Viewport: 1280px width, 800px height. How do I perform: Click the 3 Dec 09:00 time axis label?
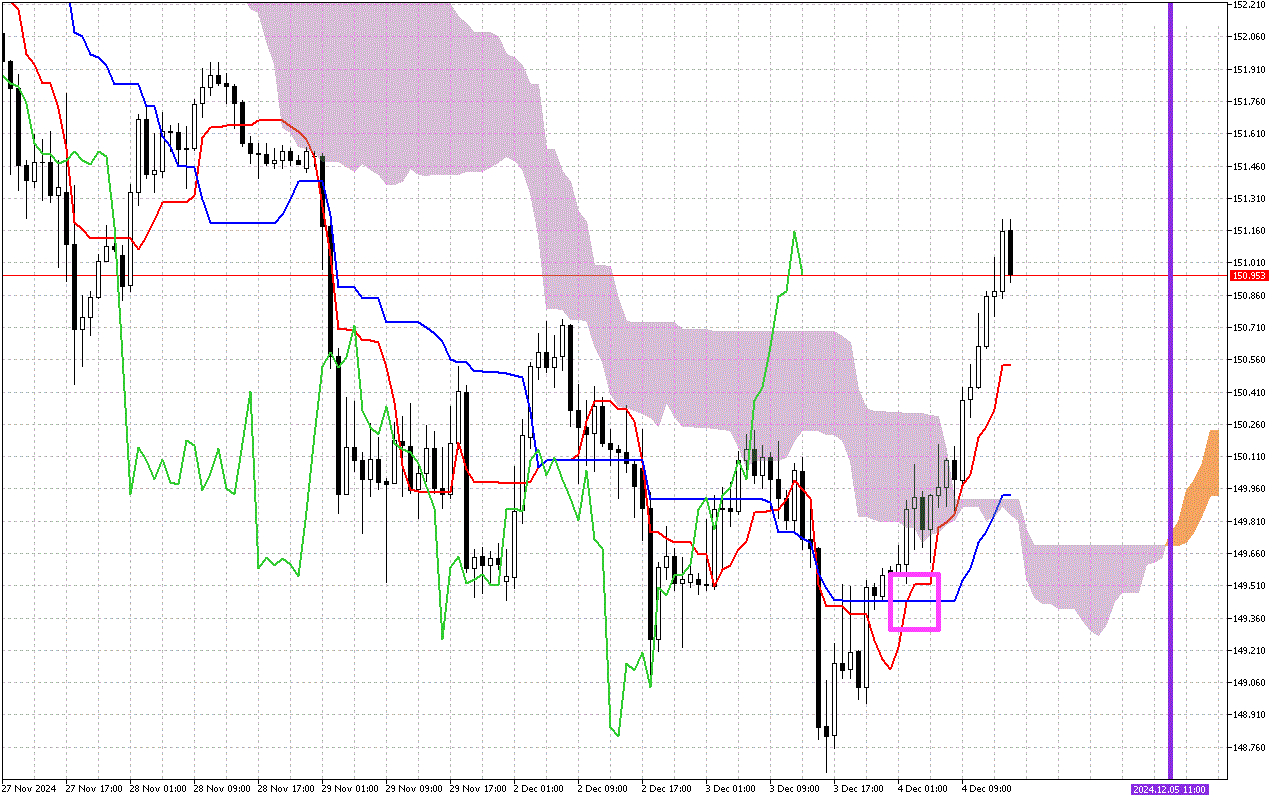[x=795, y=789]
